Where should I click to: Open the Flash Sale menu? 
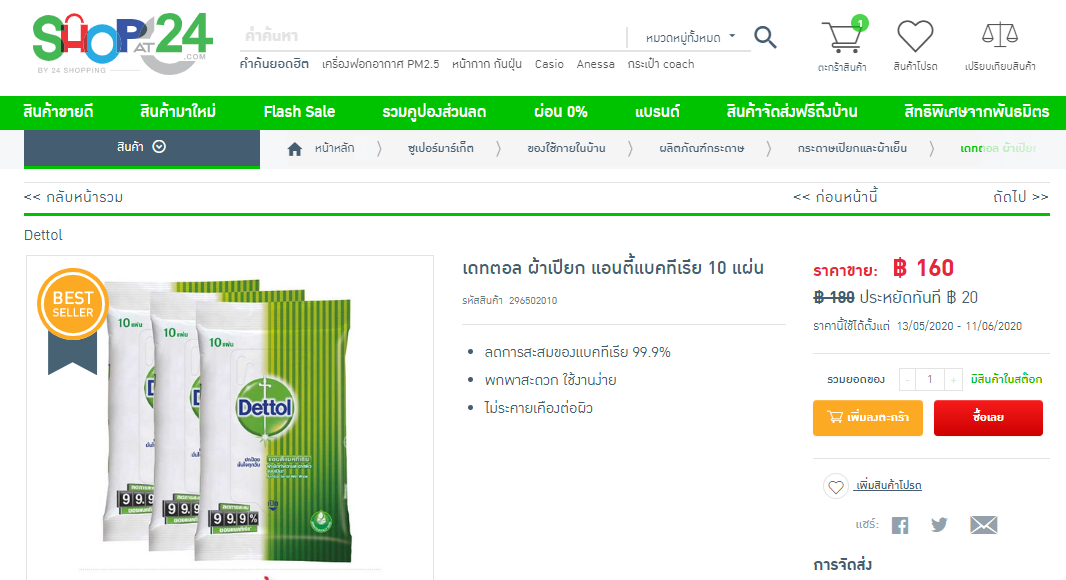[x=299, y=112]
